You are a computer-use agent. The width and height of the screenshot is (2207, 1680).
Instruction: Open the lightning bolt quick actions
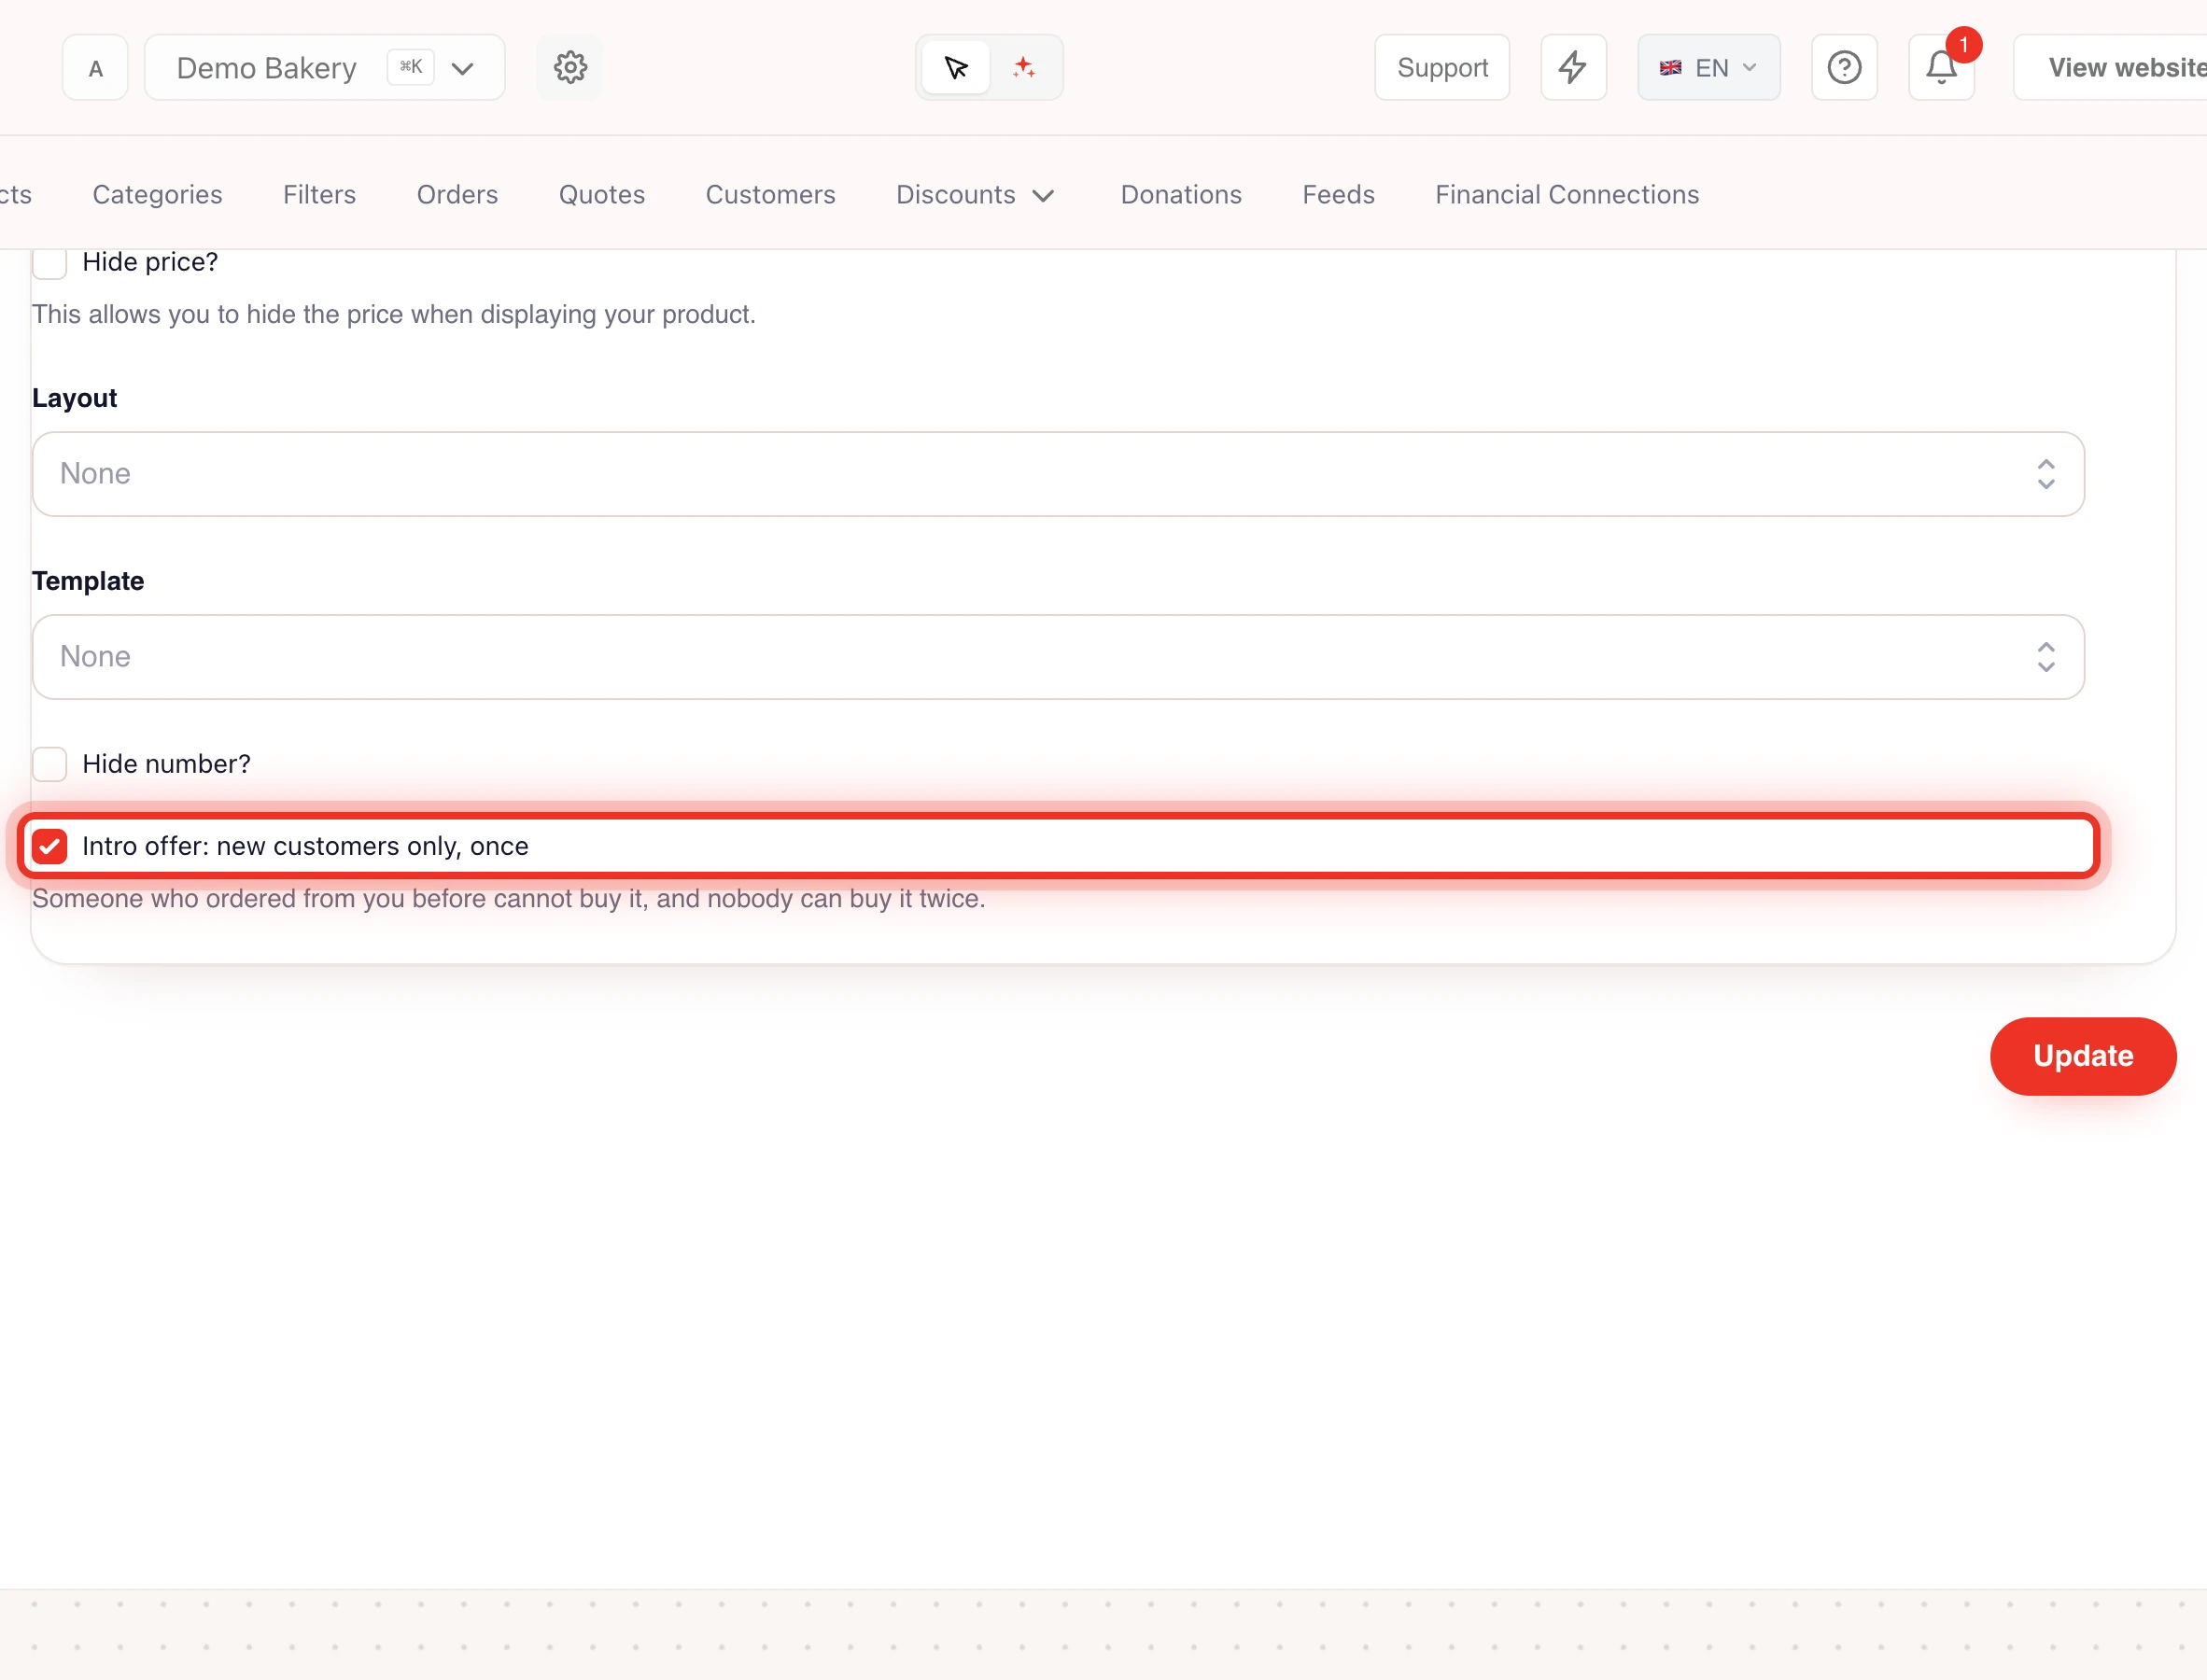[1573, 68]
